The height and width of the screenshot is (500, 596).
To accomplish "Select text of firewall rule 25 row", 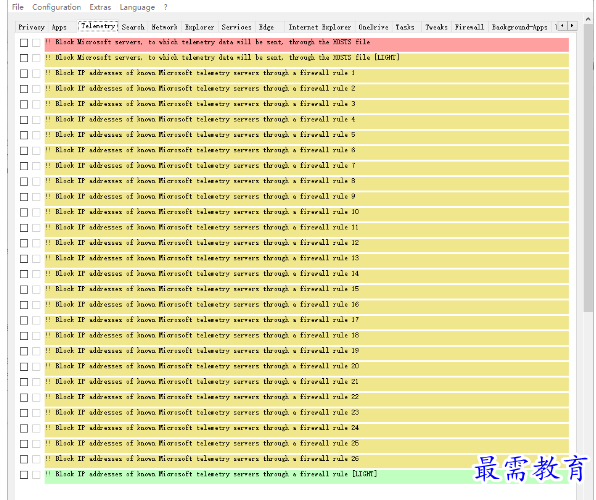I will (x=202, y=443).
